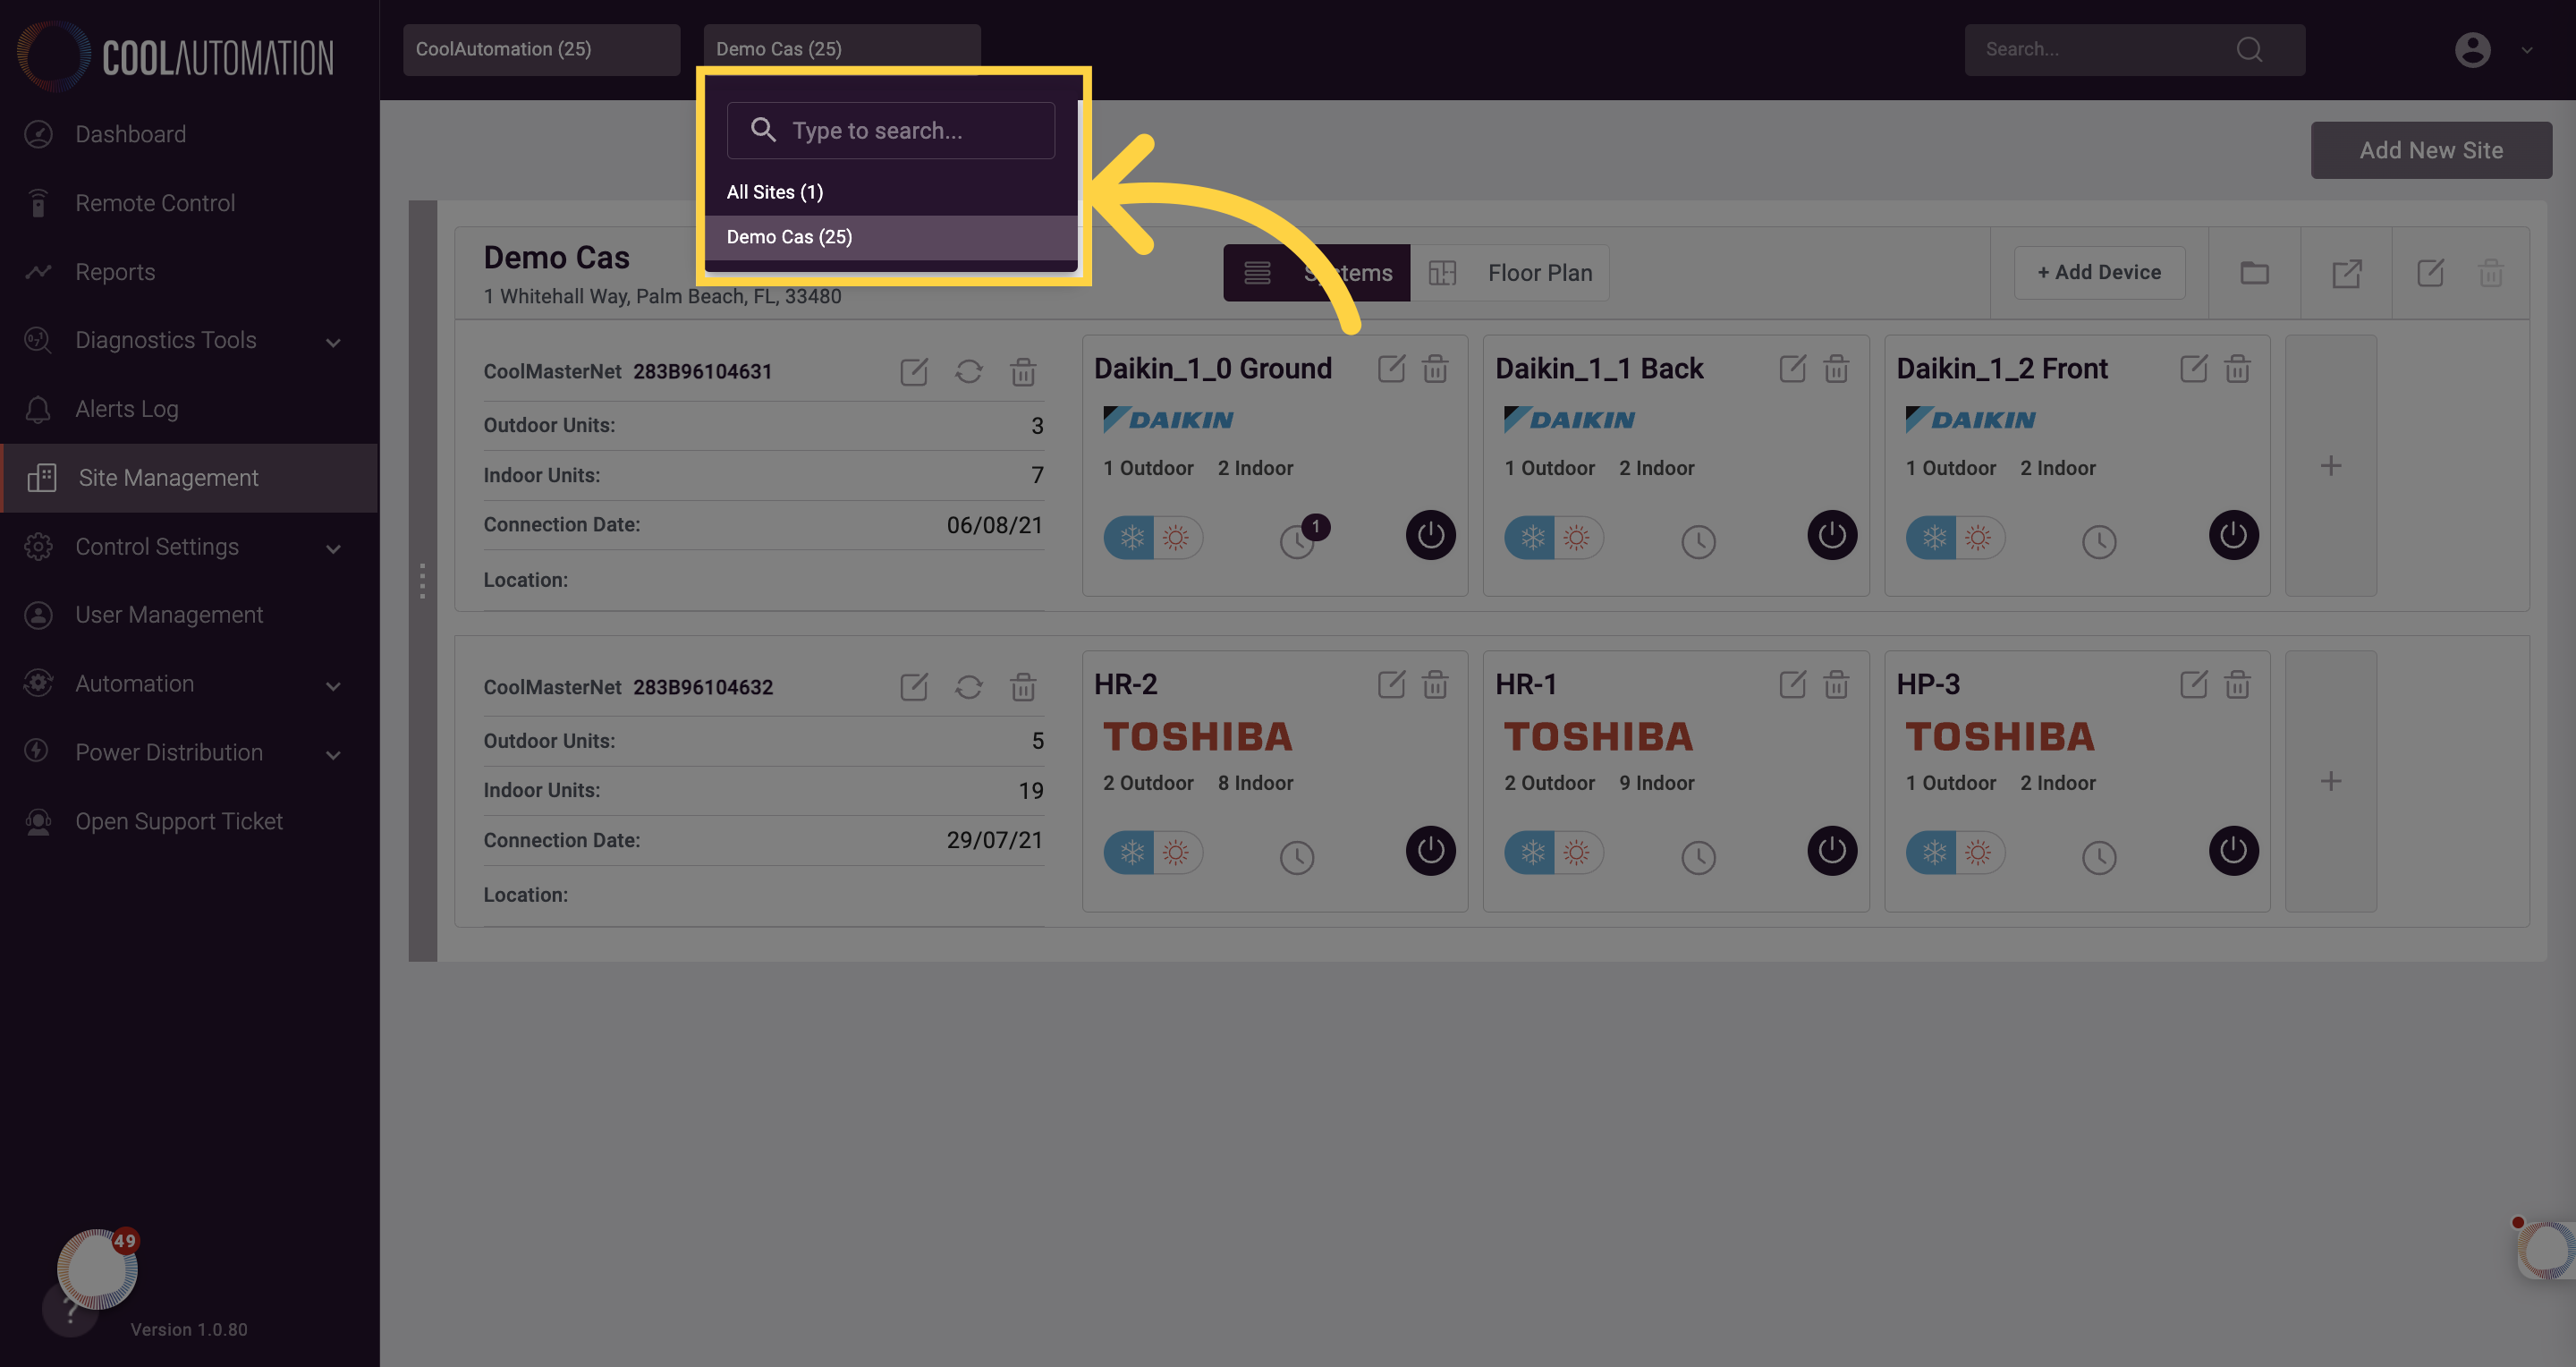The height and width of the screenshot is (1367, 2576).
Task: Toggle cool/heat mode on HP-3
Action: point(1955,853)
